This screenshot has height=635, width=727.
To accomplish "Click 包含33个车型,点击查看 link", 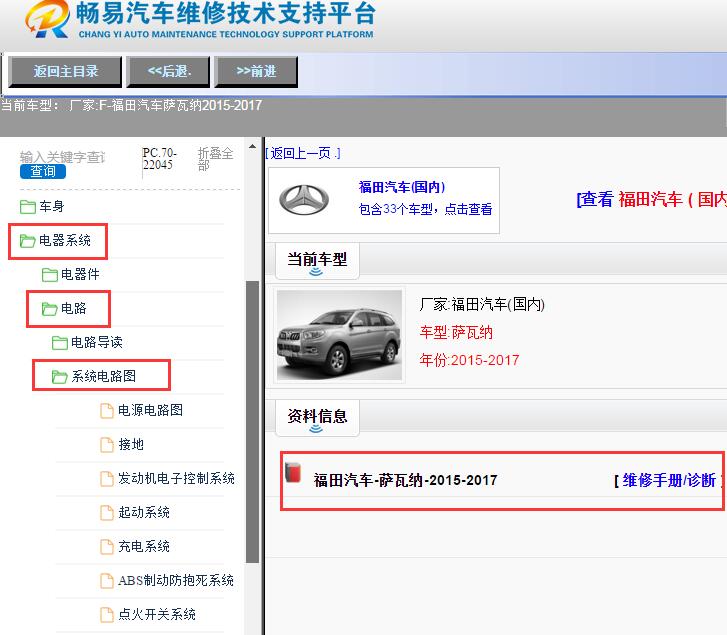I will tap(425, 210).
